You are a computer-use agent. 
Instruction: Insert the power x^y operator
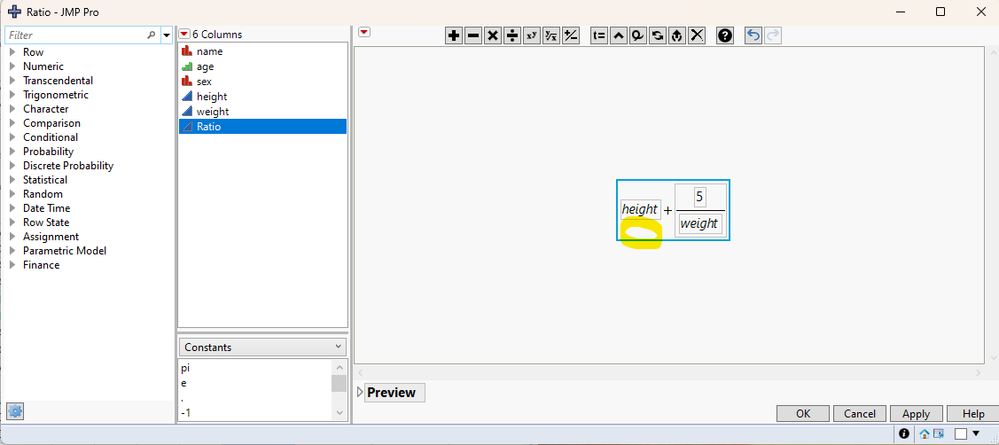[x=531, y=36]
